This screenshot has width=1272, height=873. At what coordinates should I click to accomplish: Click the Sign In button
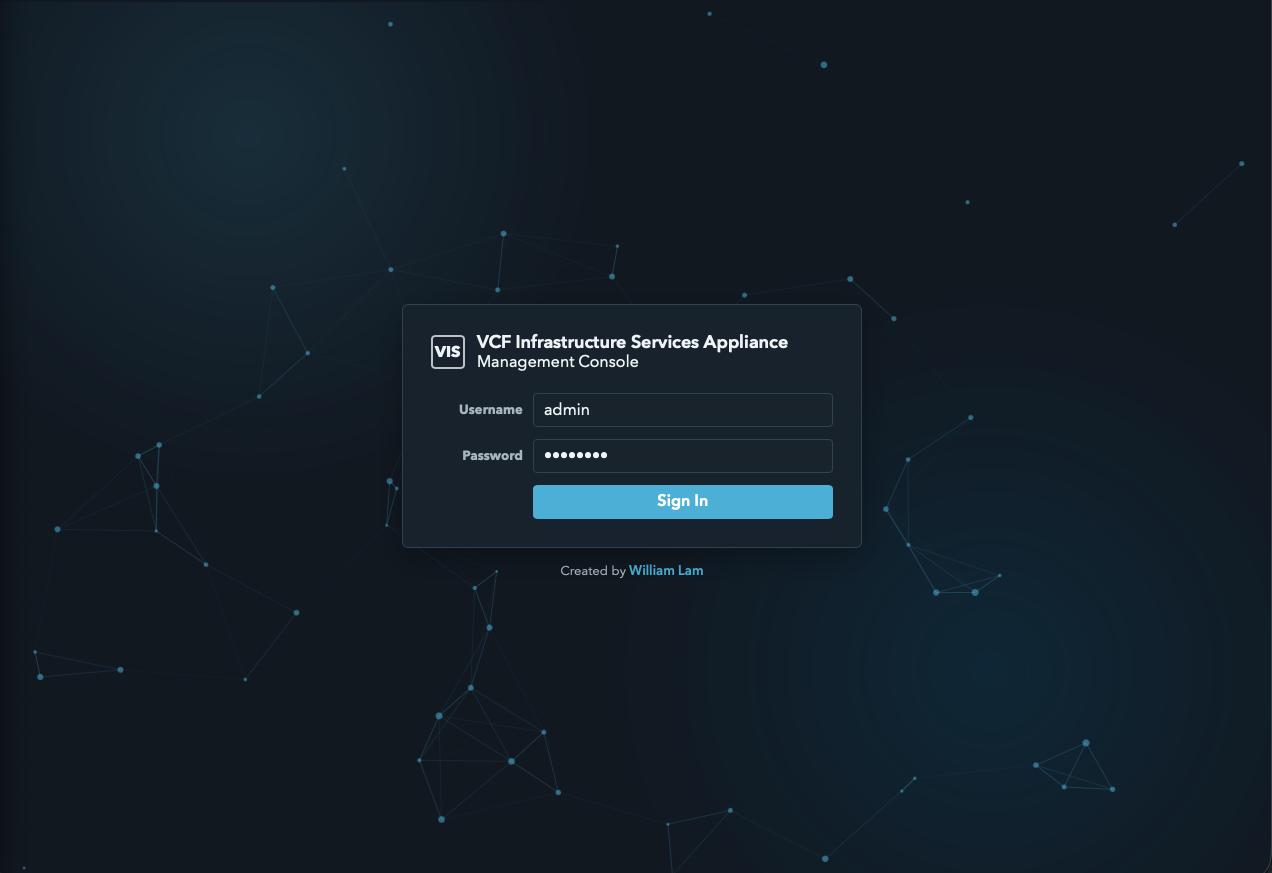(x=683, y=502)
